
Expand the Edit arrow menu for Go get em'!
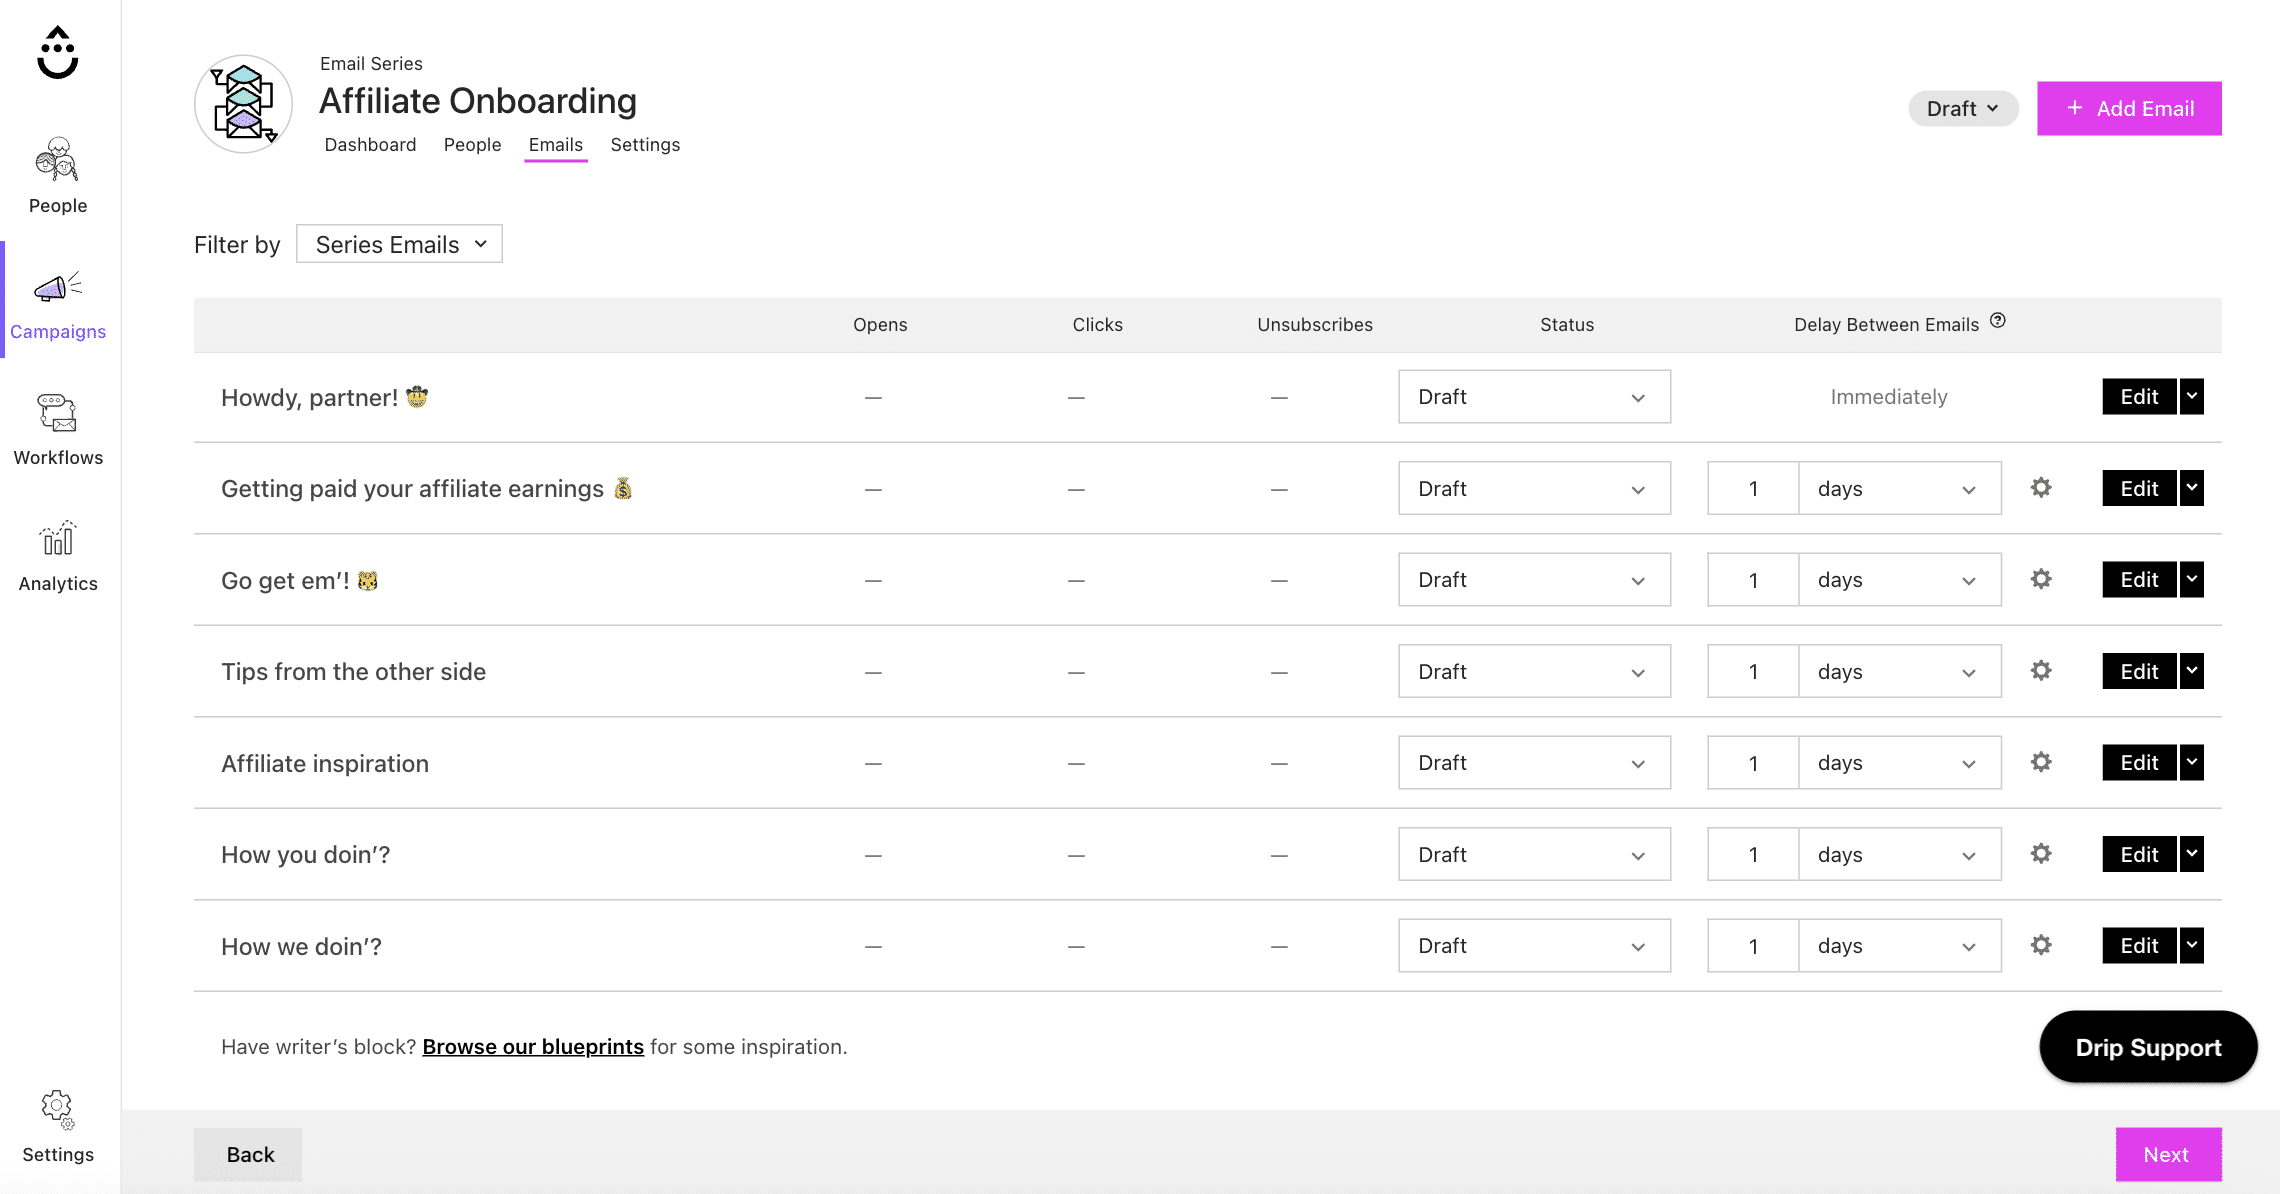click(2192, 579)
